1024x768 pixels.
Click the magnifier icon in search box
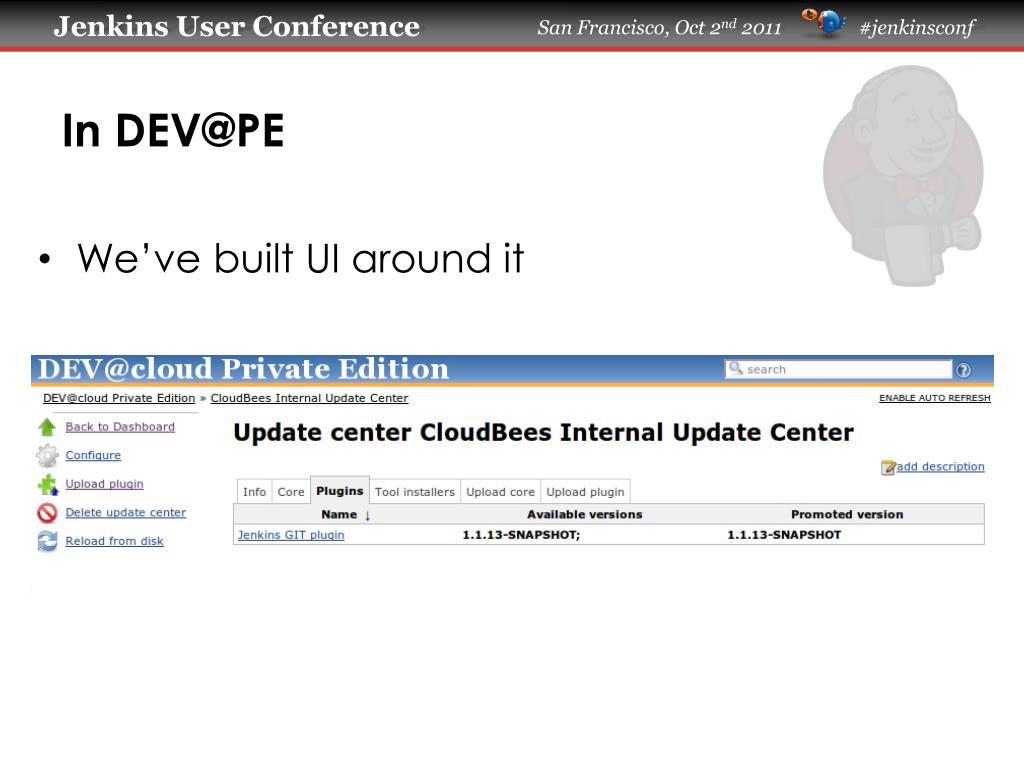pyautogui.click(x=735, y=368)
